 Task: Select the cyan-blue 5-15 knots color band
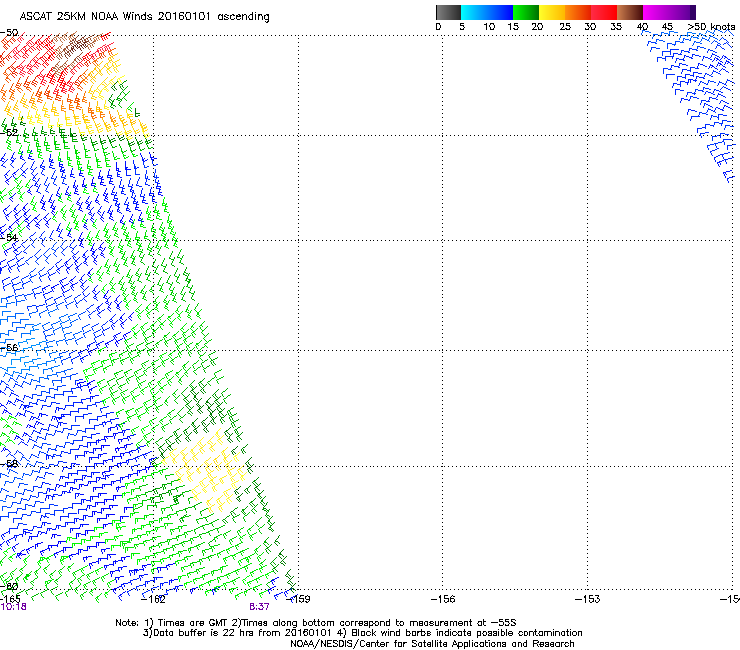click(x=487, y=12)
